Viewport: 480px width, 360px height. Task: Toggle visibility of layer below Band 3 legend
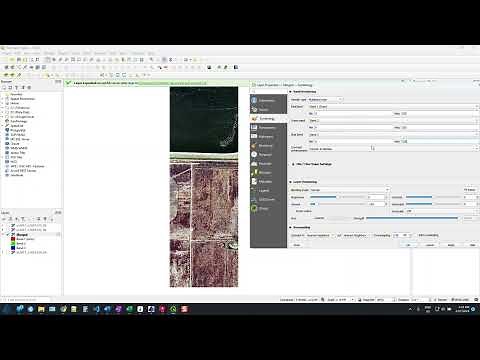[9, 253]
